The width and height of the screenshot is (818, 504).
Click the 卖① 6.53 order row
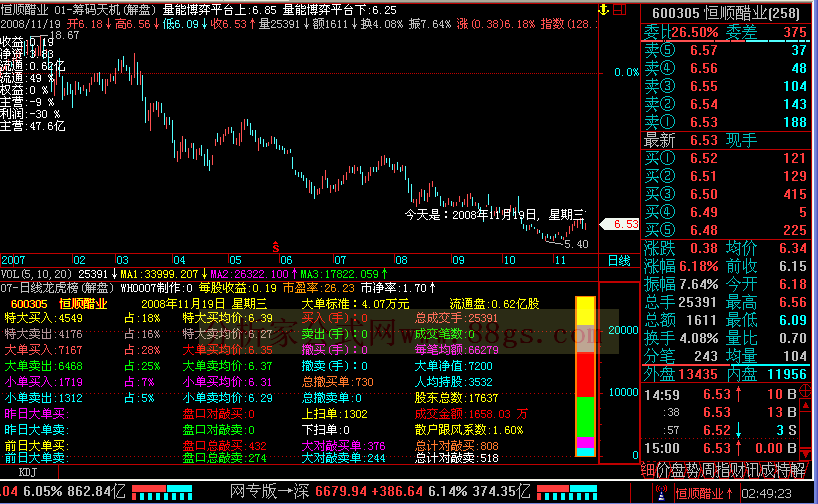click(726, 122)
